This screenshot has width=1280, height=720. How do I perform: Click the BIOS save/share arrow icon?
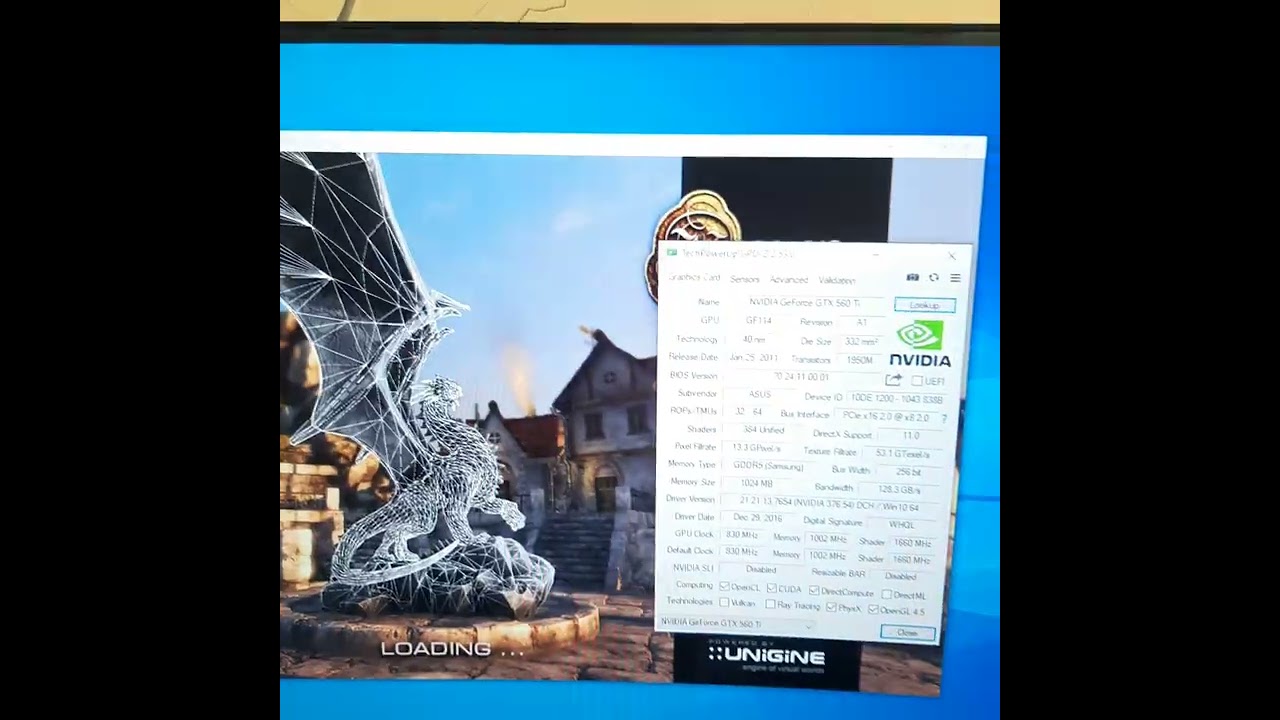pyautogui.click(x=893, y=380)
